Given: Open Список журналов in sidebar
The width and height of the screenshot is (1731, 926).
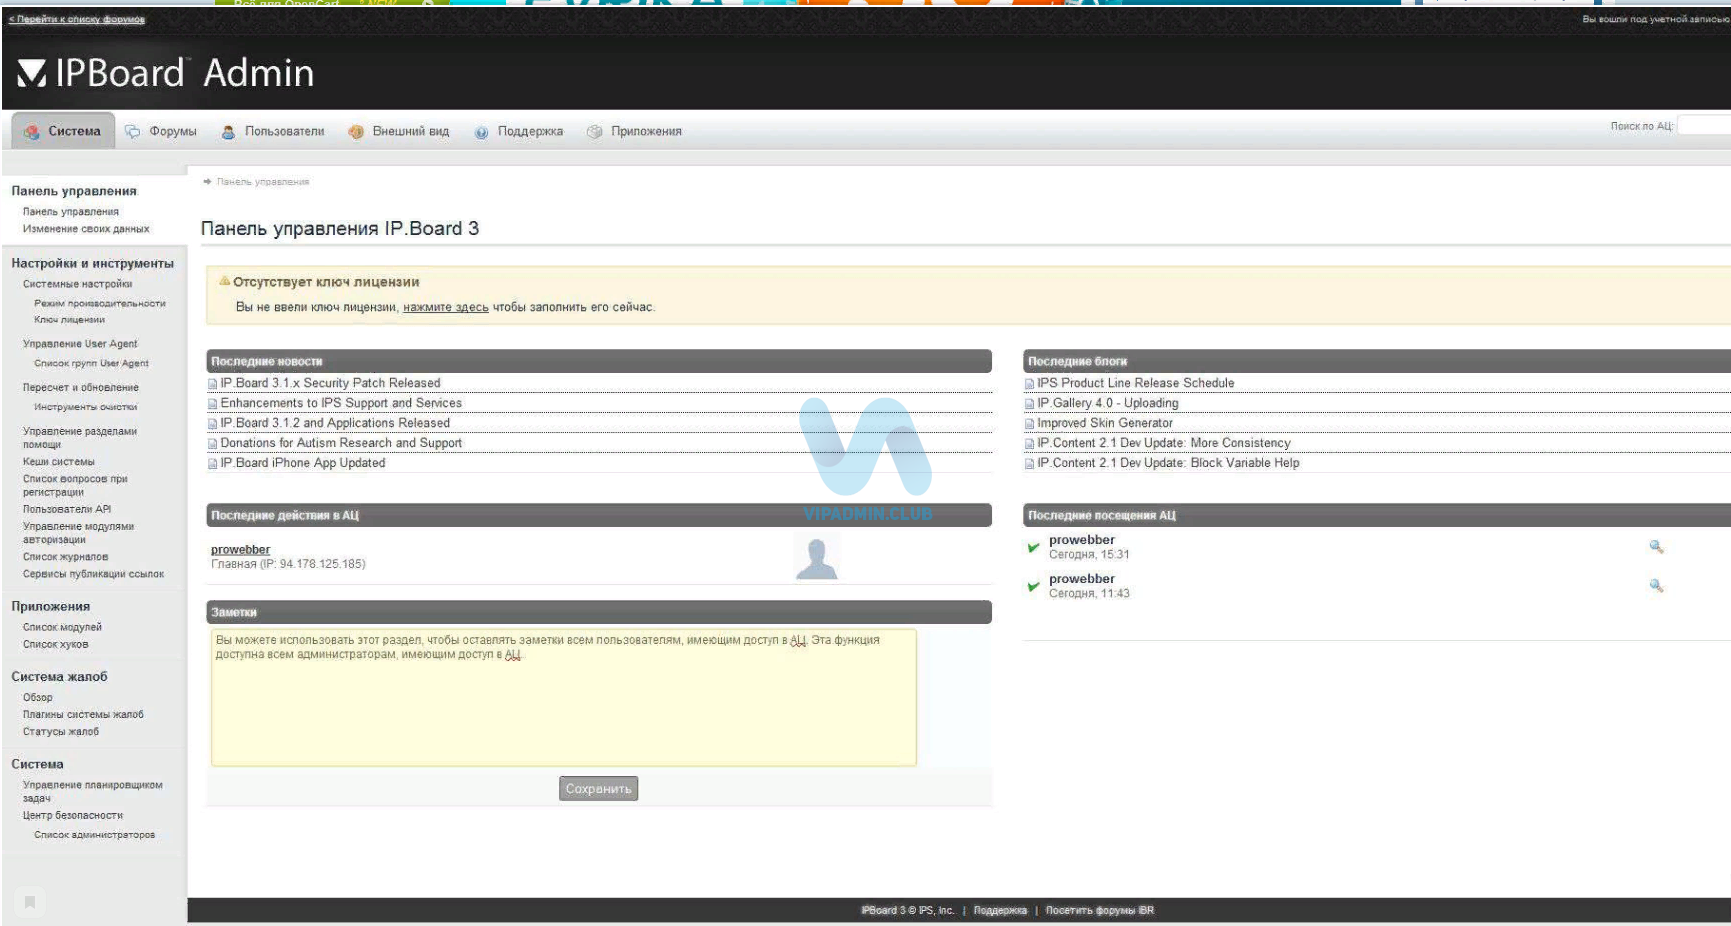Looking at the screenshot, I should click(65, 557).
